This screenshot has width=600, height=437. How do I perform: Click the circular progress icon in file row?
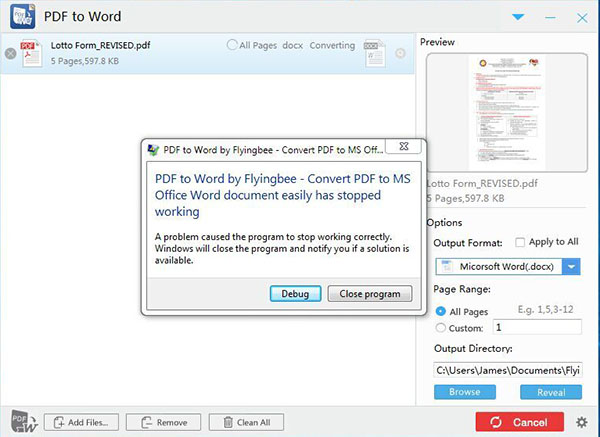tap(400, 53)
